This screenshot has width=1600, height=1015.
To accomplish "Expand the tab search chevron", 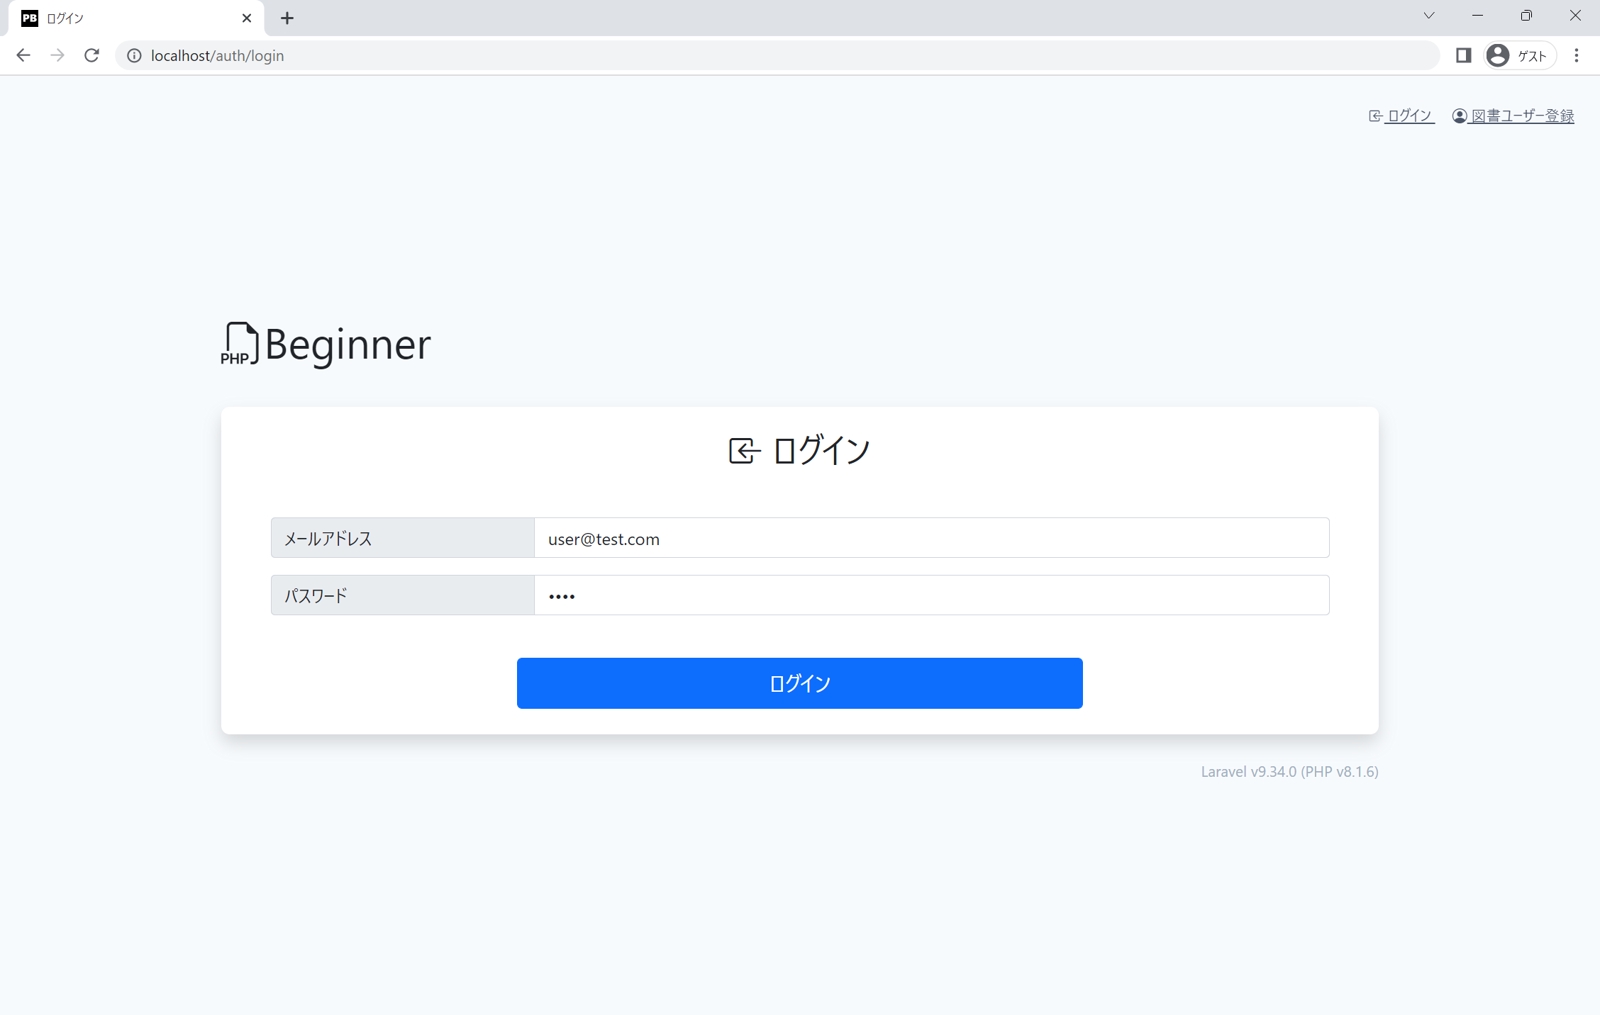I will 1429,16.
